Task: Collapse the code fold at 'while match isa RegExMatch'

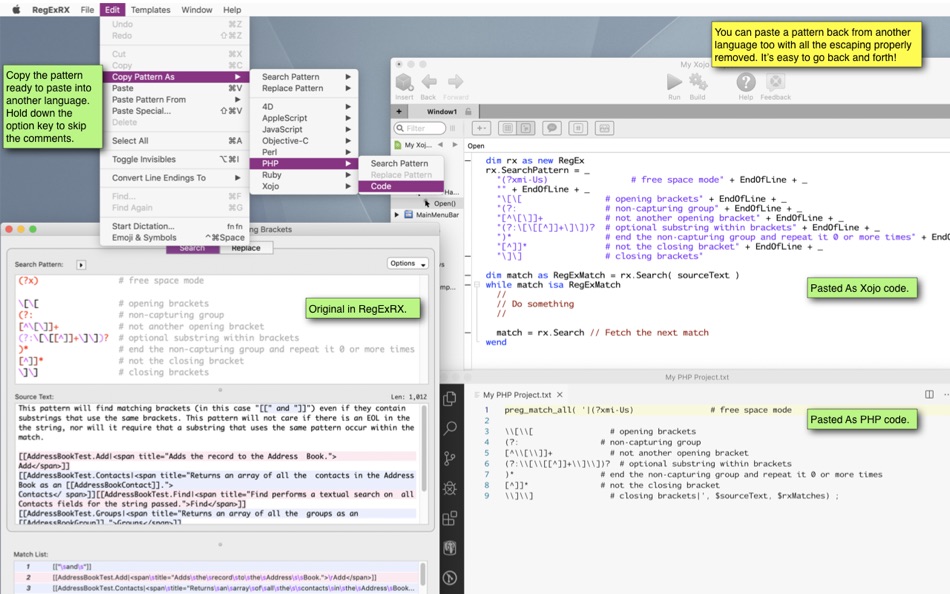Action: [x=477, y=284]
